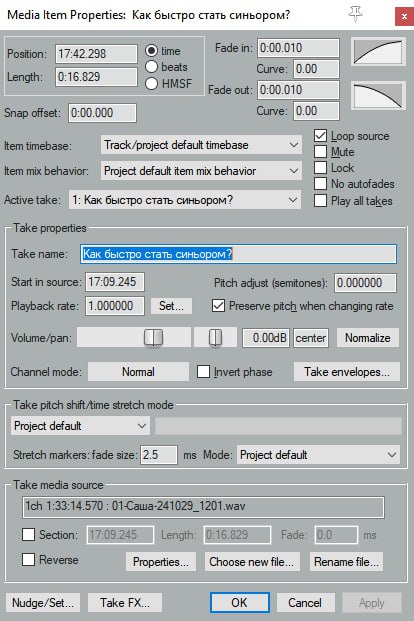Toggle the Loop source checkbox
Screen dimensions: 414x621
point(320,136)
